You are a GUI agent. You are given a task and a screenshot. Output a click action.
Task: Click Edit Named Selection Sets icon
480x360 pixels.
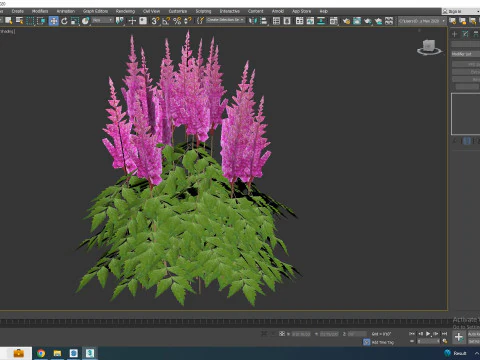point(200,21)
